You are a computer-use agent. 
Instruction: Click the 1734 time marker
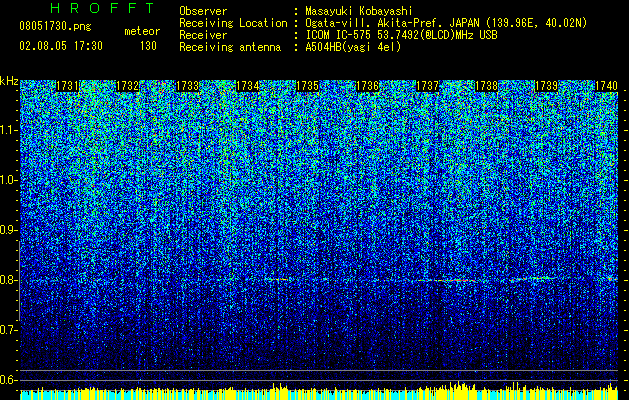pyautogui.click(x=248, y=86)
